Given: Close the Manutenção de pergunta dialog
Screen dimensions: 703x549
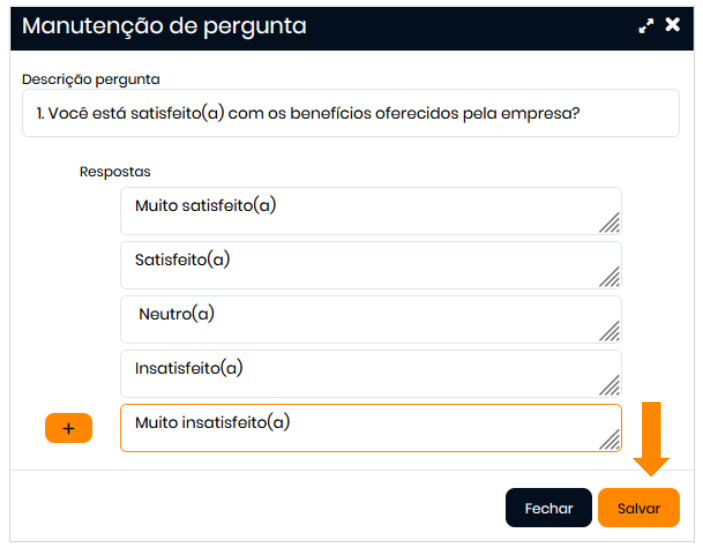Looking at the screenshot, I should (x=673, y=25).
